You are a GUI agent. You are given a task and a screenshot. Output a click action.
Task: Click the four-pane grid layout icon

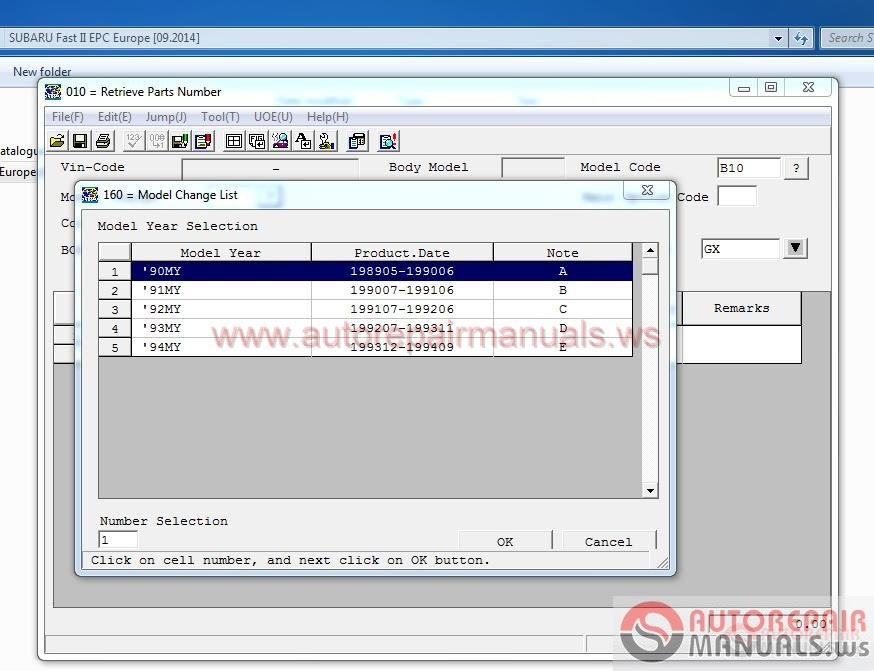tap(234, 141)
